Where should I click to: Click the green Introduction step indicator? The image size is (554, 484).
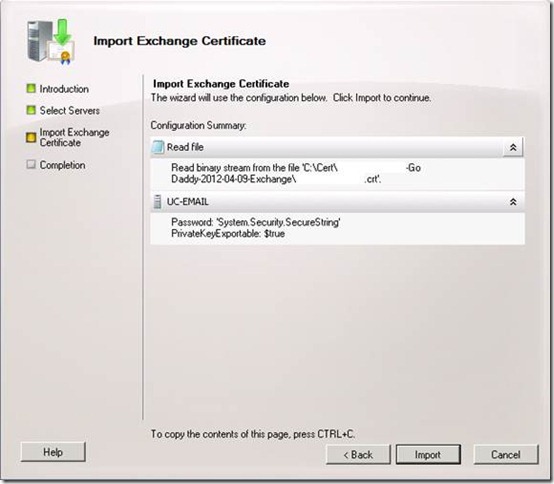31,88
